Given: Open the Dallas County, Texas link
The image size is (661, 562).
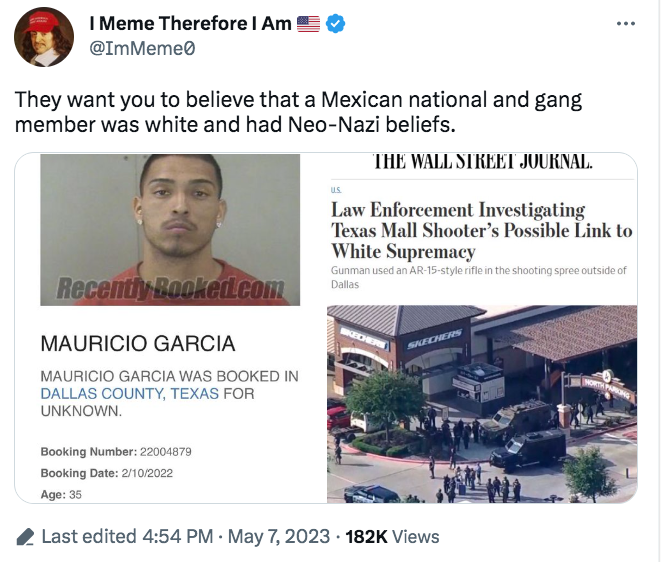Looking at the screenshot, I should point(130,393).
